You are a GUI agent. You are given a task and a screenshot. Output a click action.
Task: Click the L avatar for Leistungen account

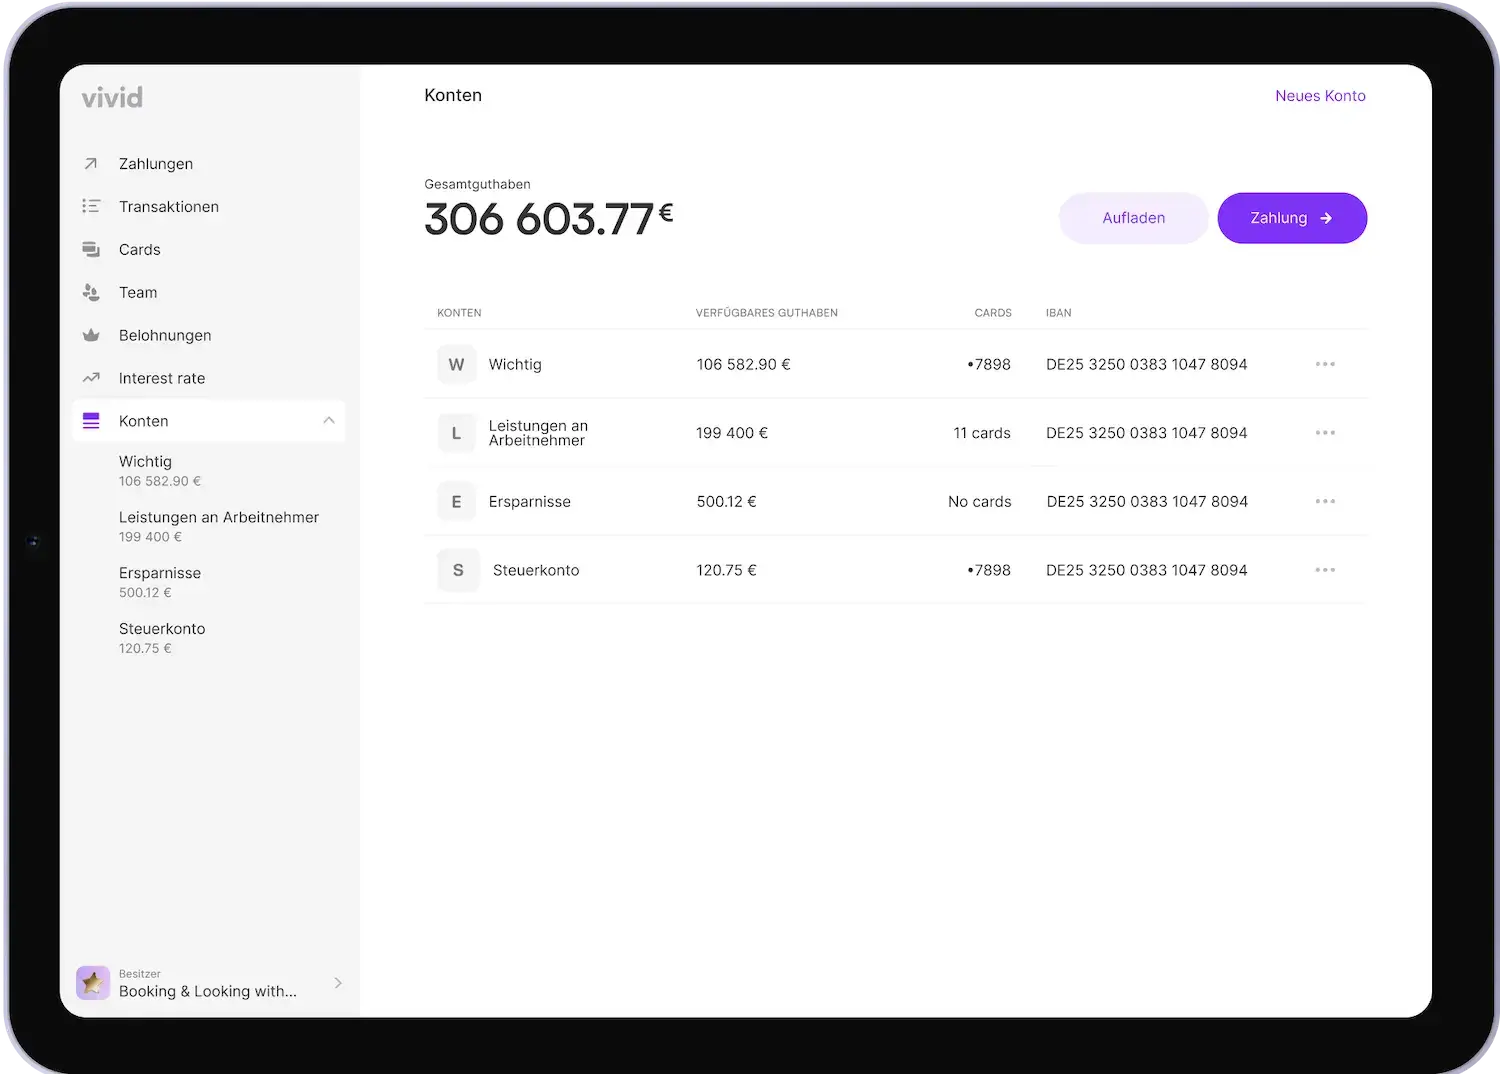(x=457, y=433)
